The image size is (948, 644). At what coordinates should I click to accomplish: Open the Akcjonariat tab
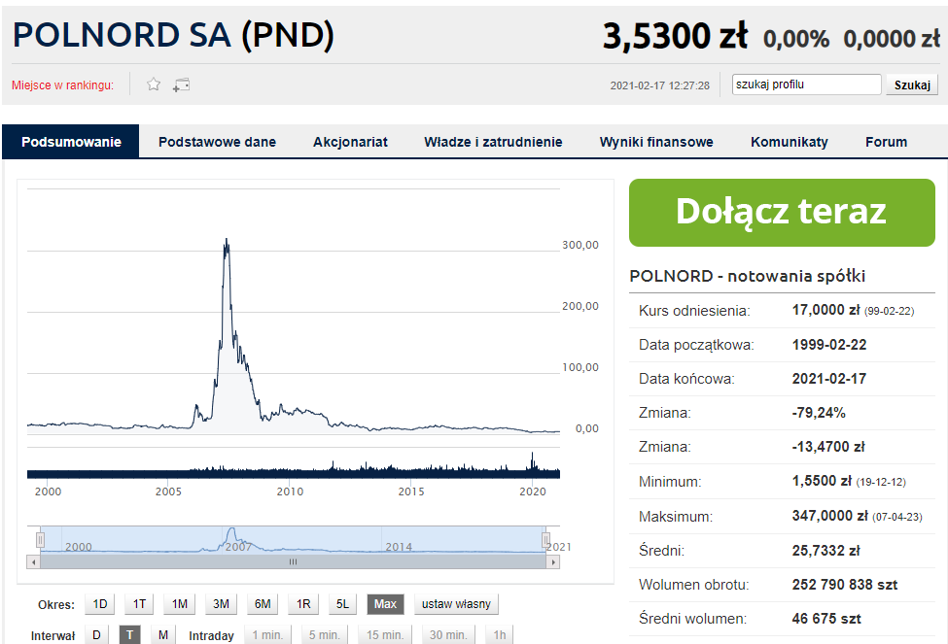(350, 141)
